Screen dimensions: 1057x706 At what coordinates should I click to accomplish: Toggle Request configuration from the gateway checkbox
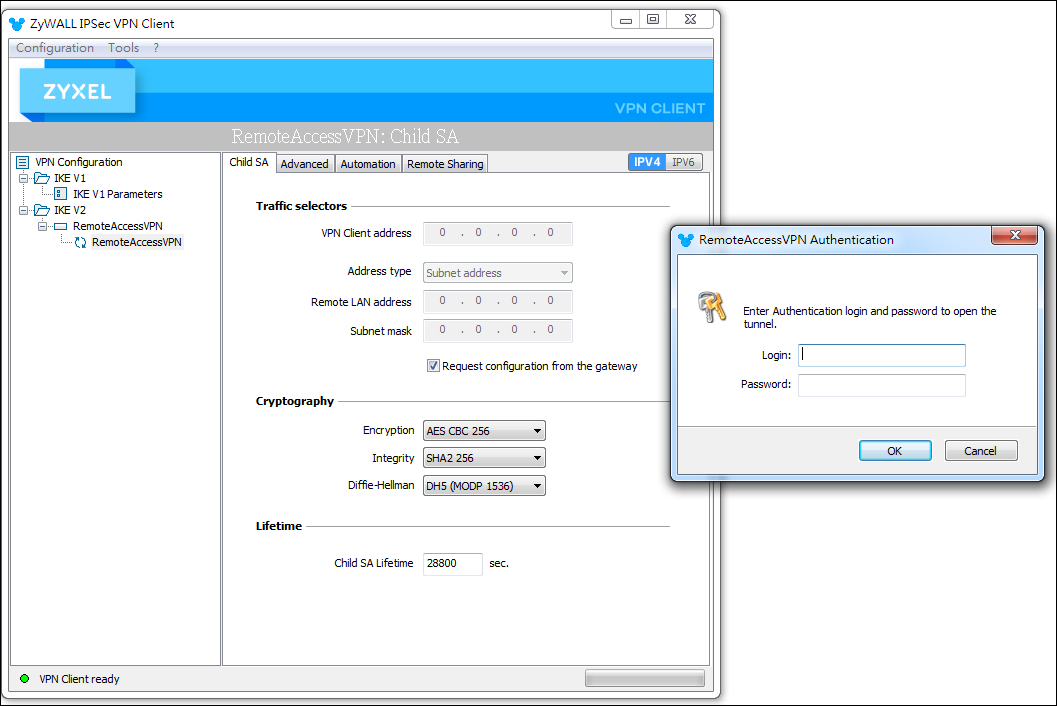click(x=433, y=365)
